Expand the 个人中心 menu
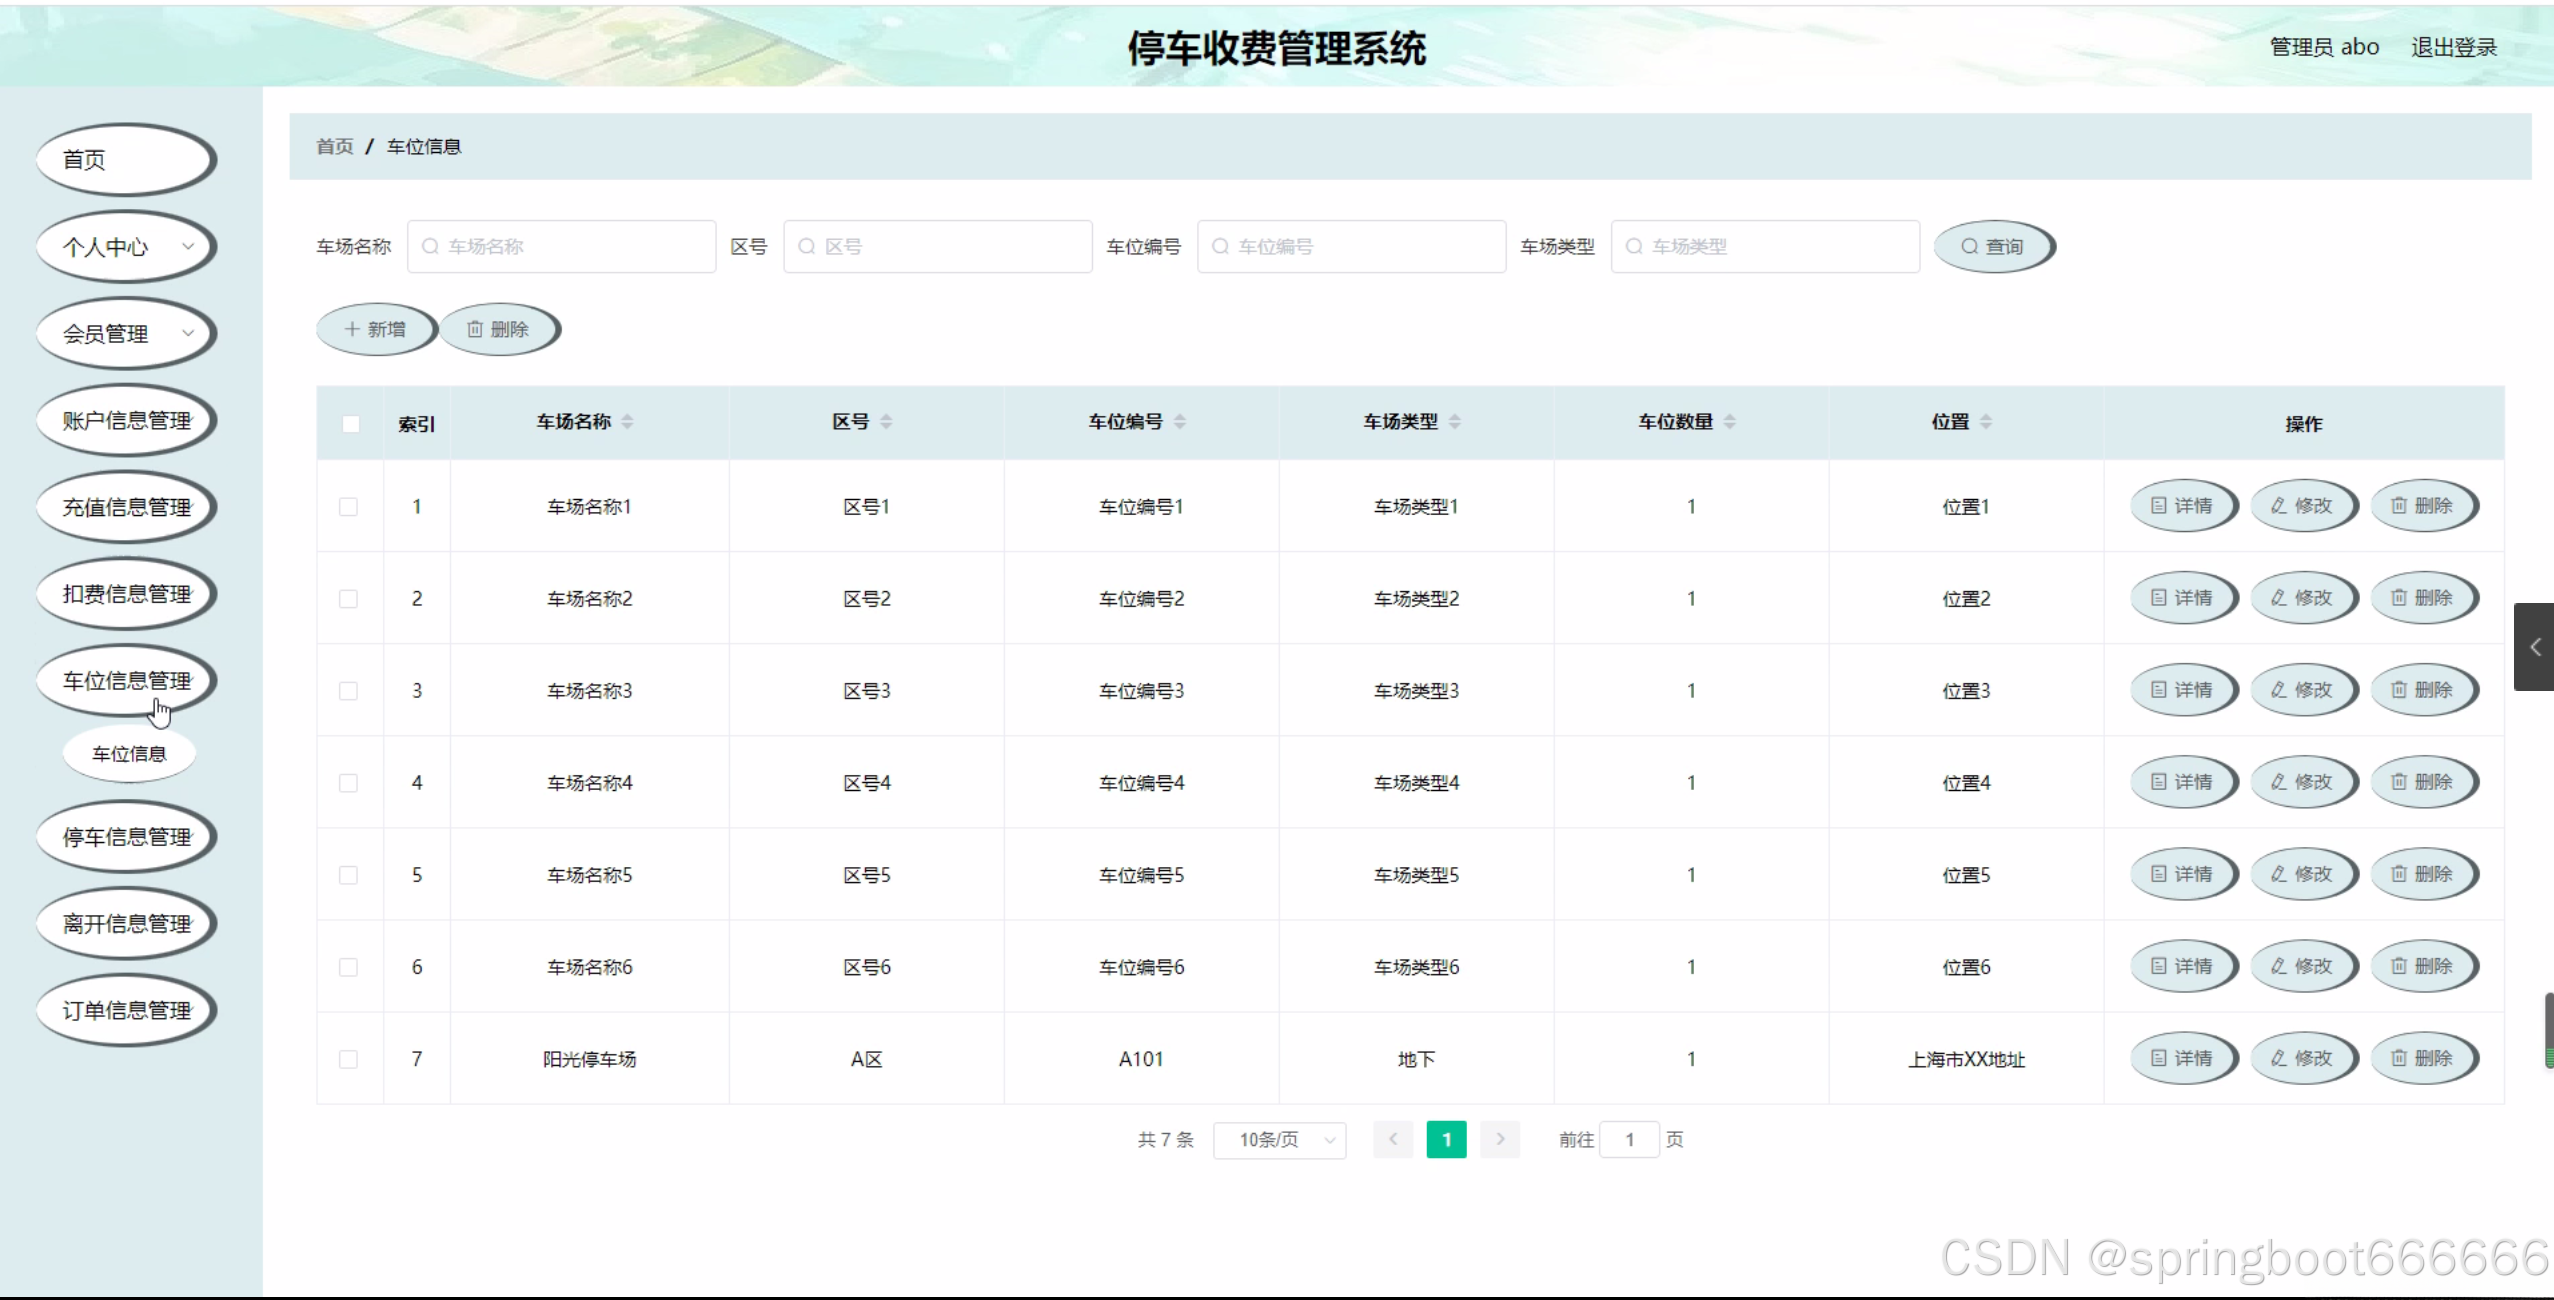The image size is (2554, 1300). [126, 247]
